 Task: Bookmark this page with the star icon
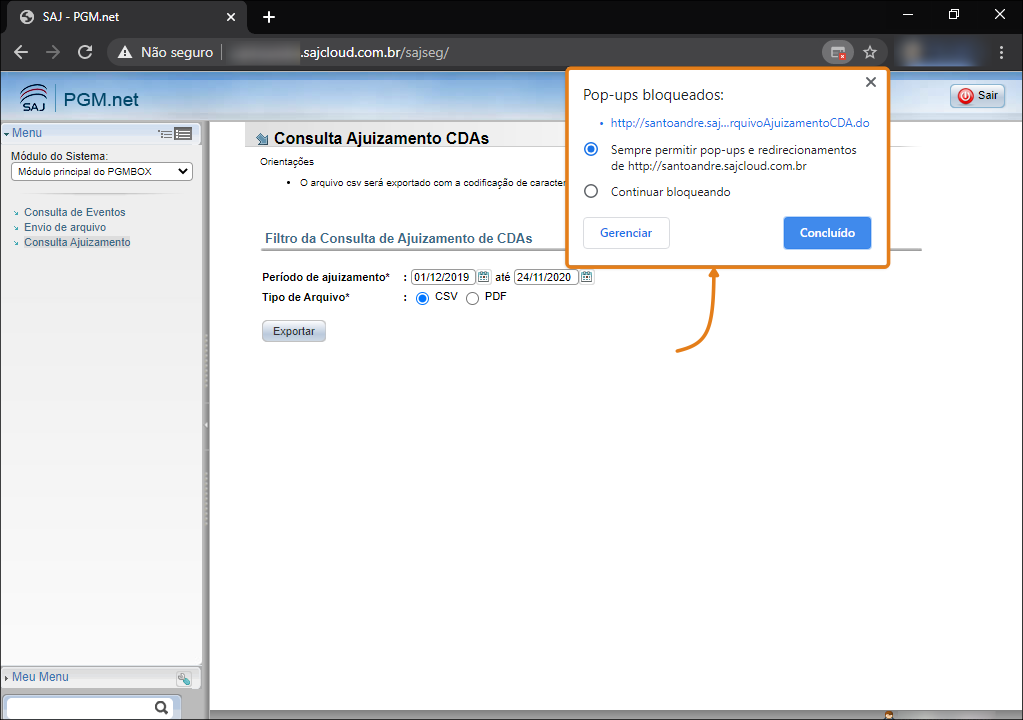[870, 52]
